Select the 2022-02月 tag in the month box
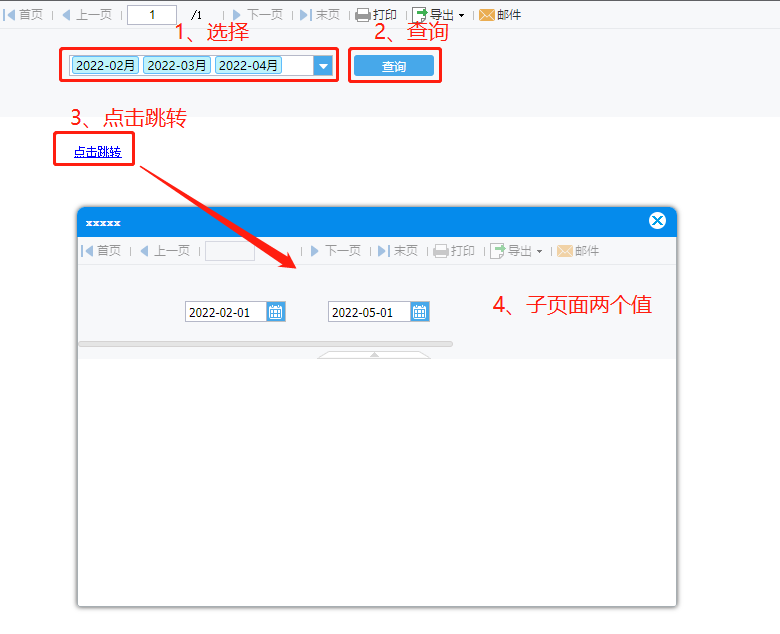 (x=105, y=65)
